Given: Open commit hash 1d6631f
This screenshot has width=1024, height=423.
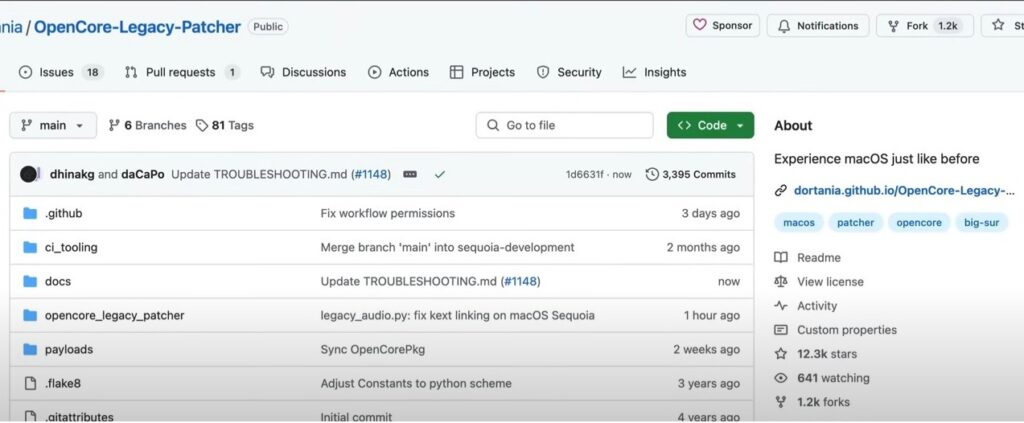Looking at the screenshot, I should (x=584, y=174).
